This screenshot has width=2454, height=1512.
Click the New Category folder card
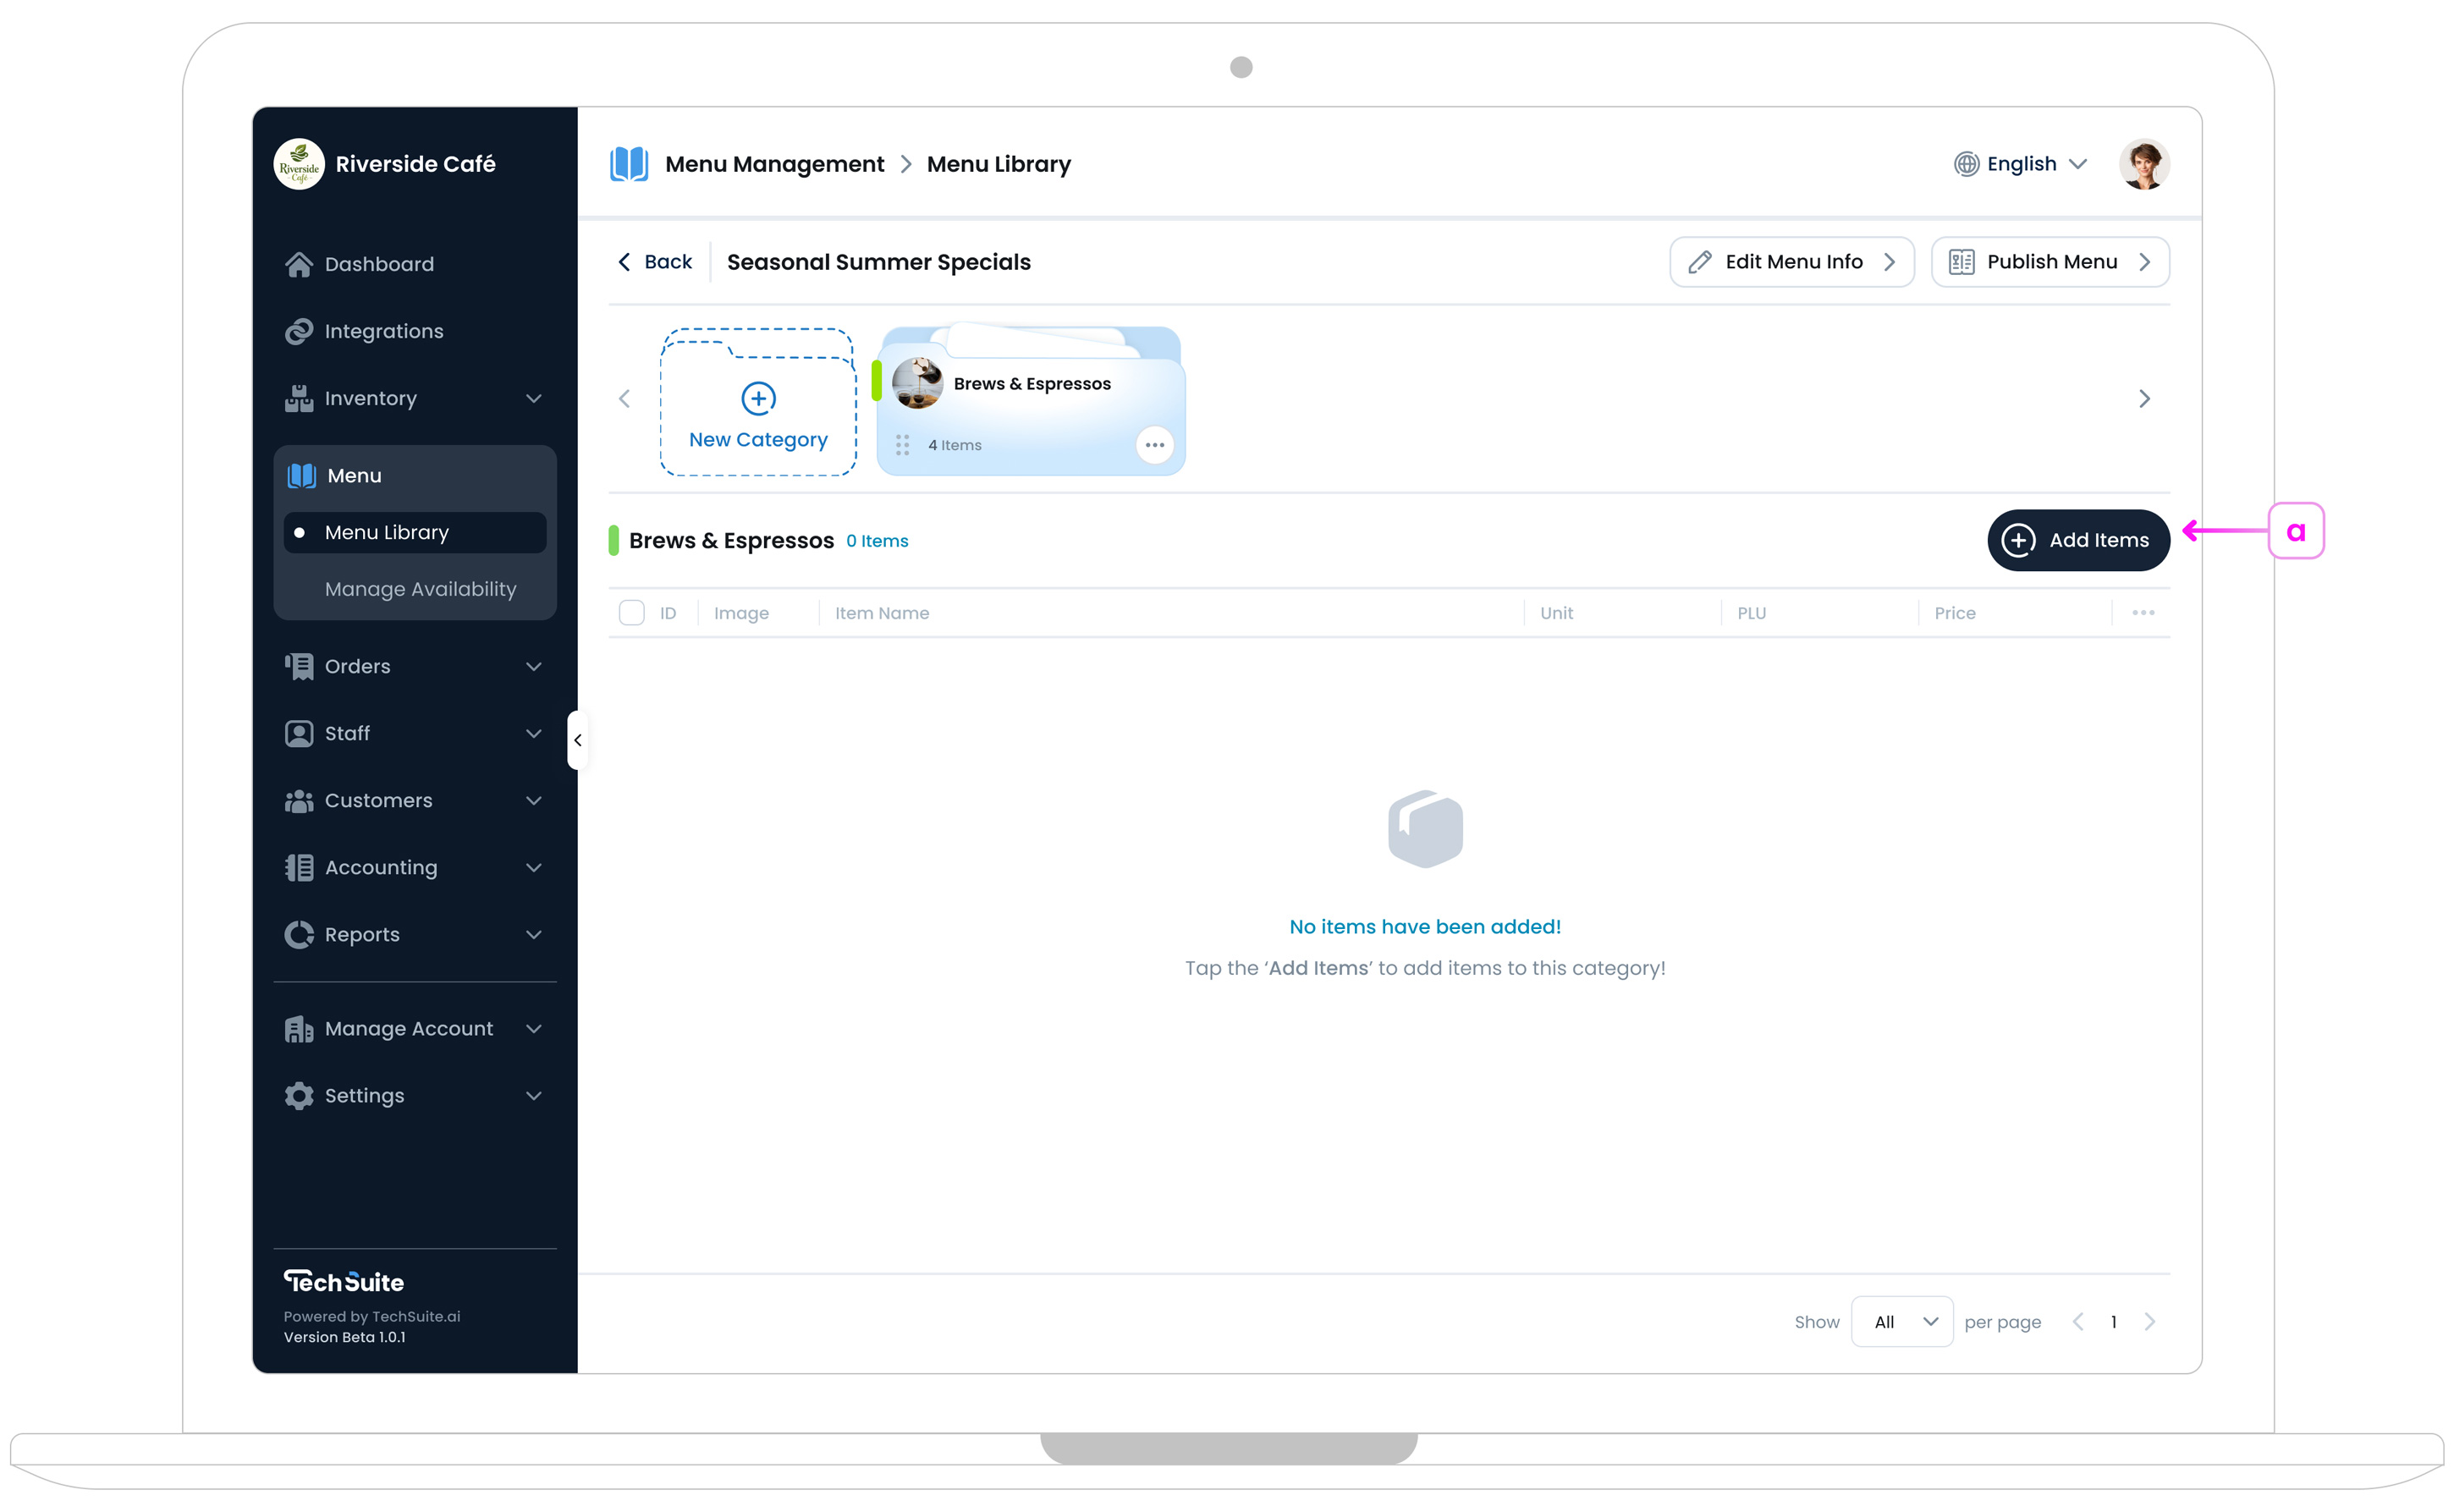[757, 402]
